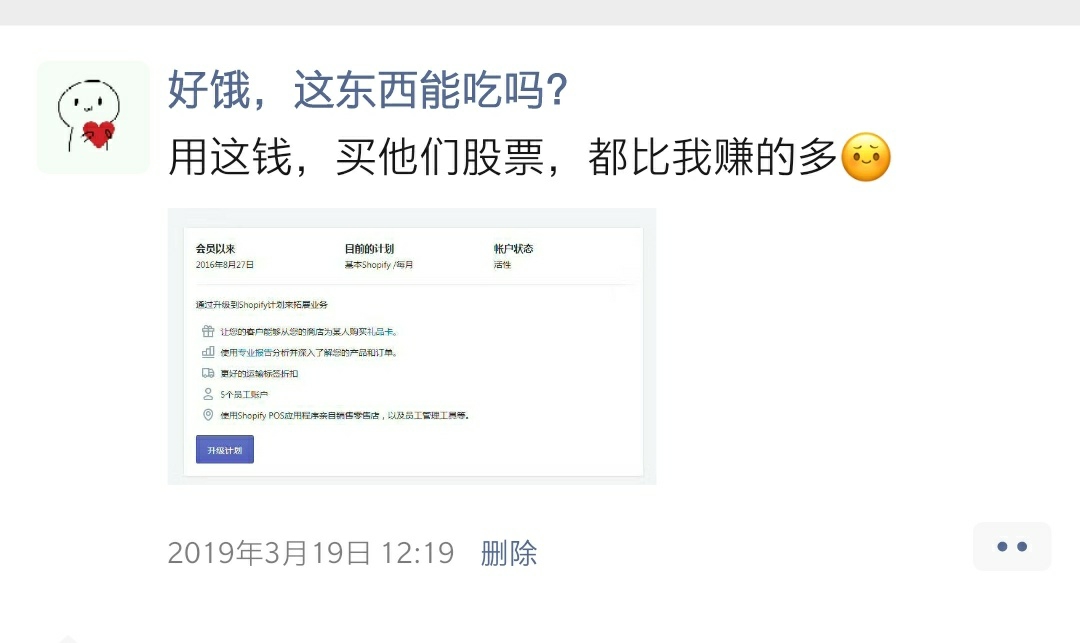Image resolution: width=1080 pixels, height=643 pixels.
Task: Click the gift card icon in the screenshot
Action: click(x=207, y=331)
